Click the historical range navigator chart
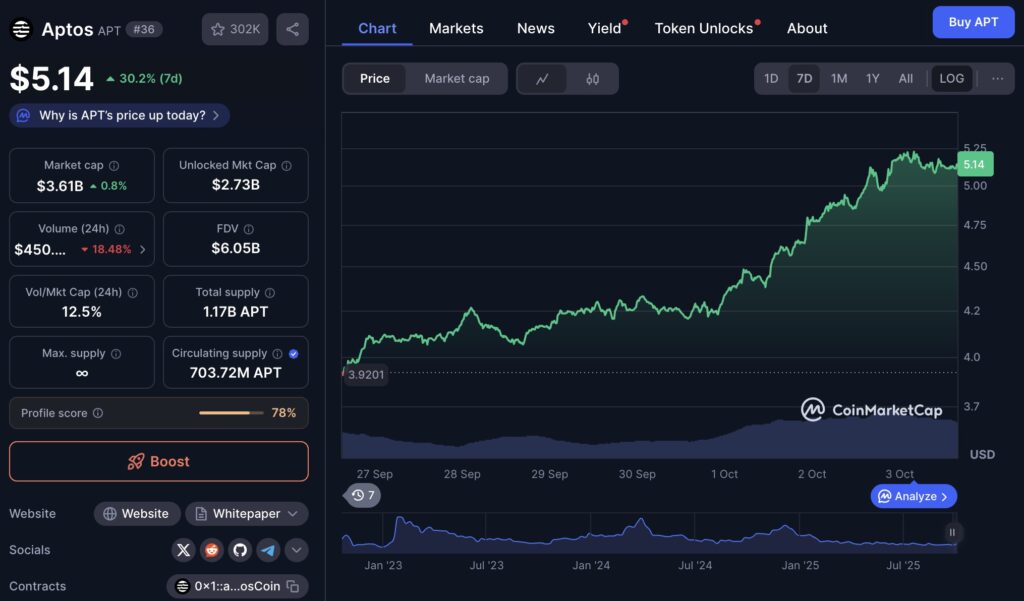 [x=649, y=534]
